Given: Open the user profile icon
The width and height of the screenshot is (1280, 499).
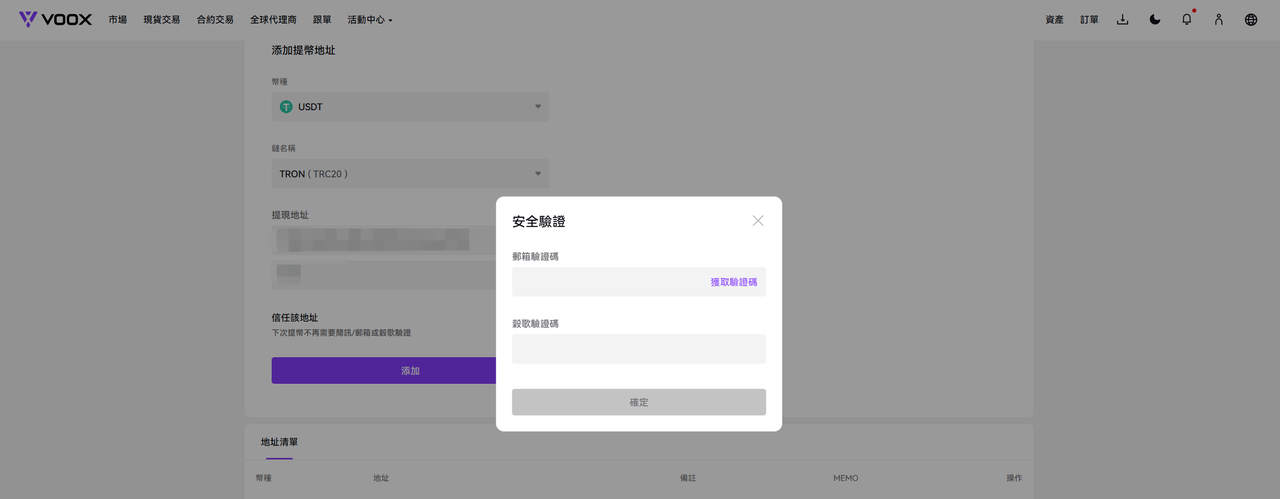Looking at the screenshot, I should point(1219,19).
